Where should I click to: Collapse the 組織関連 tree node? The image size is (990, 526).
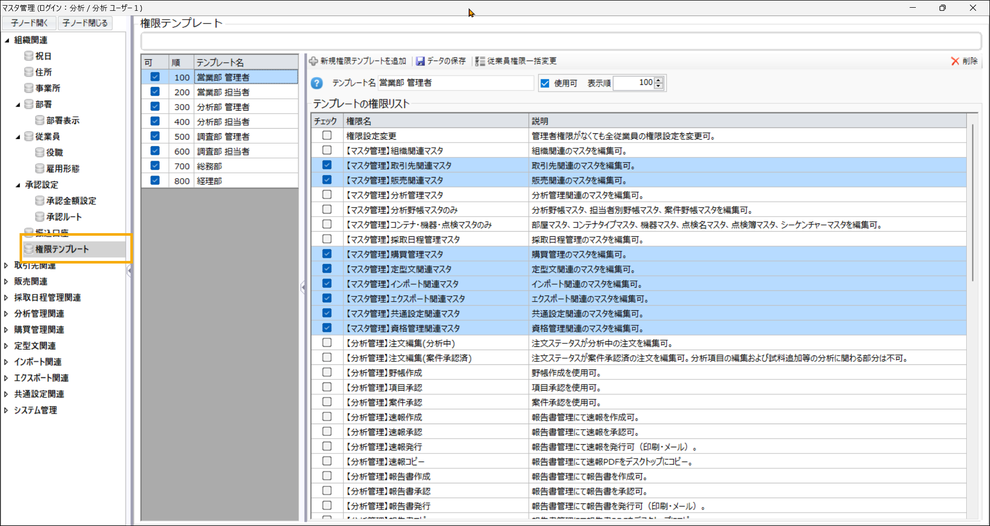pos(7,40)
